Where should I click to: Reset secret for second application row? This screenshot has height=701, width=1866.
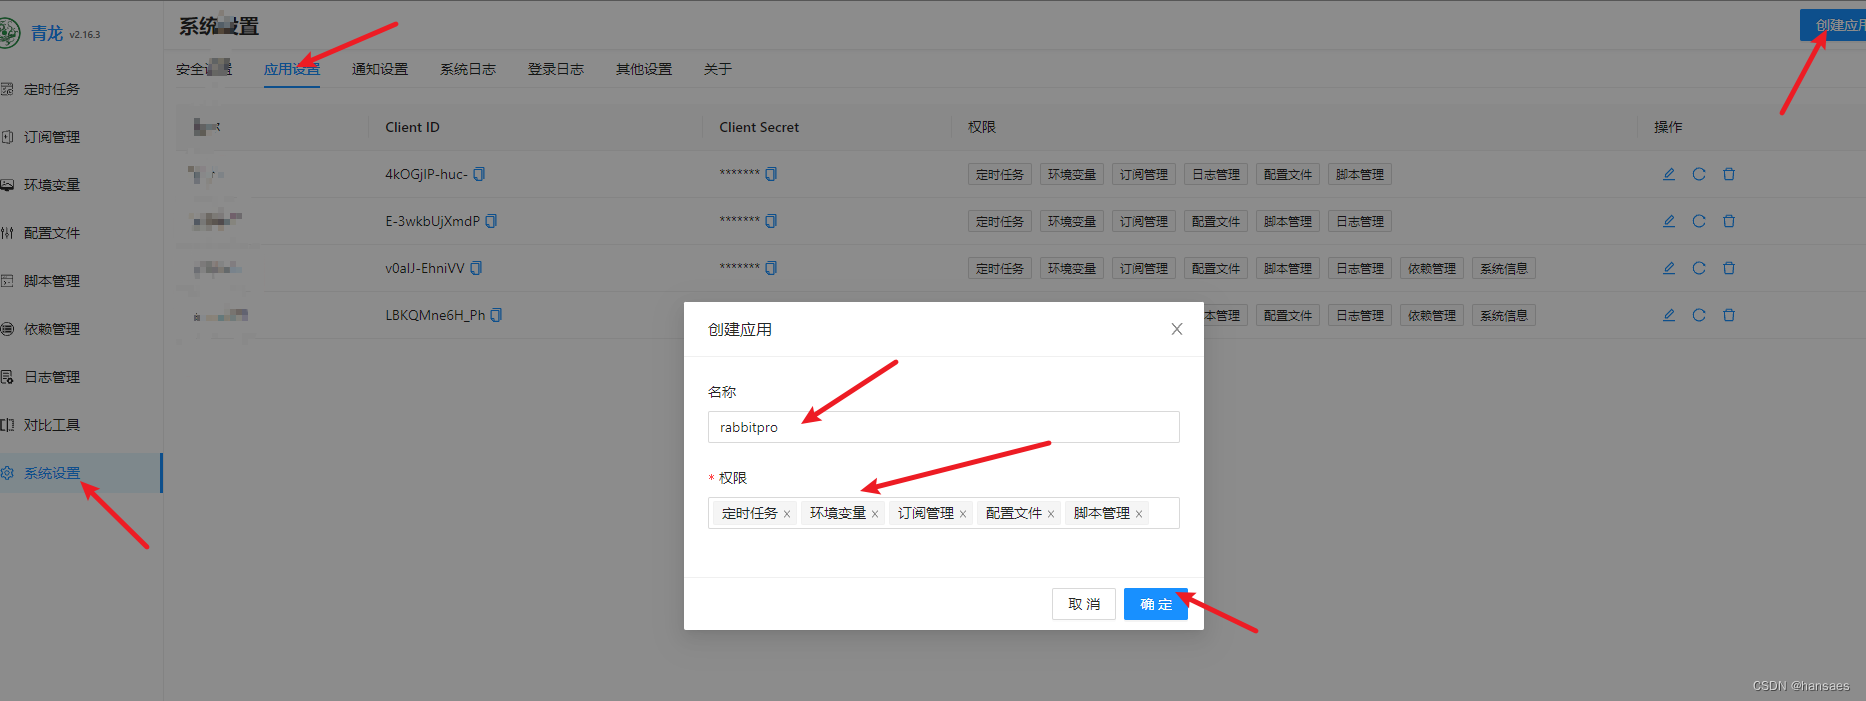click(x=1699, y=221)
